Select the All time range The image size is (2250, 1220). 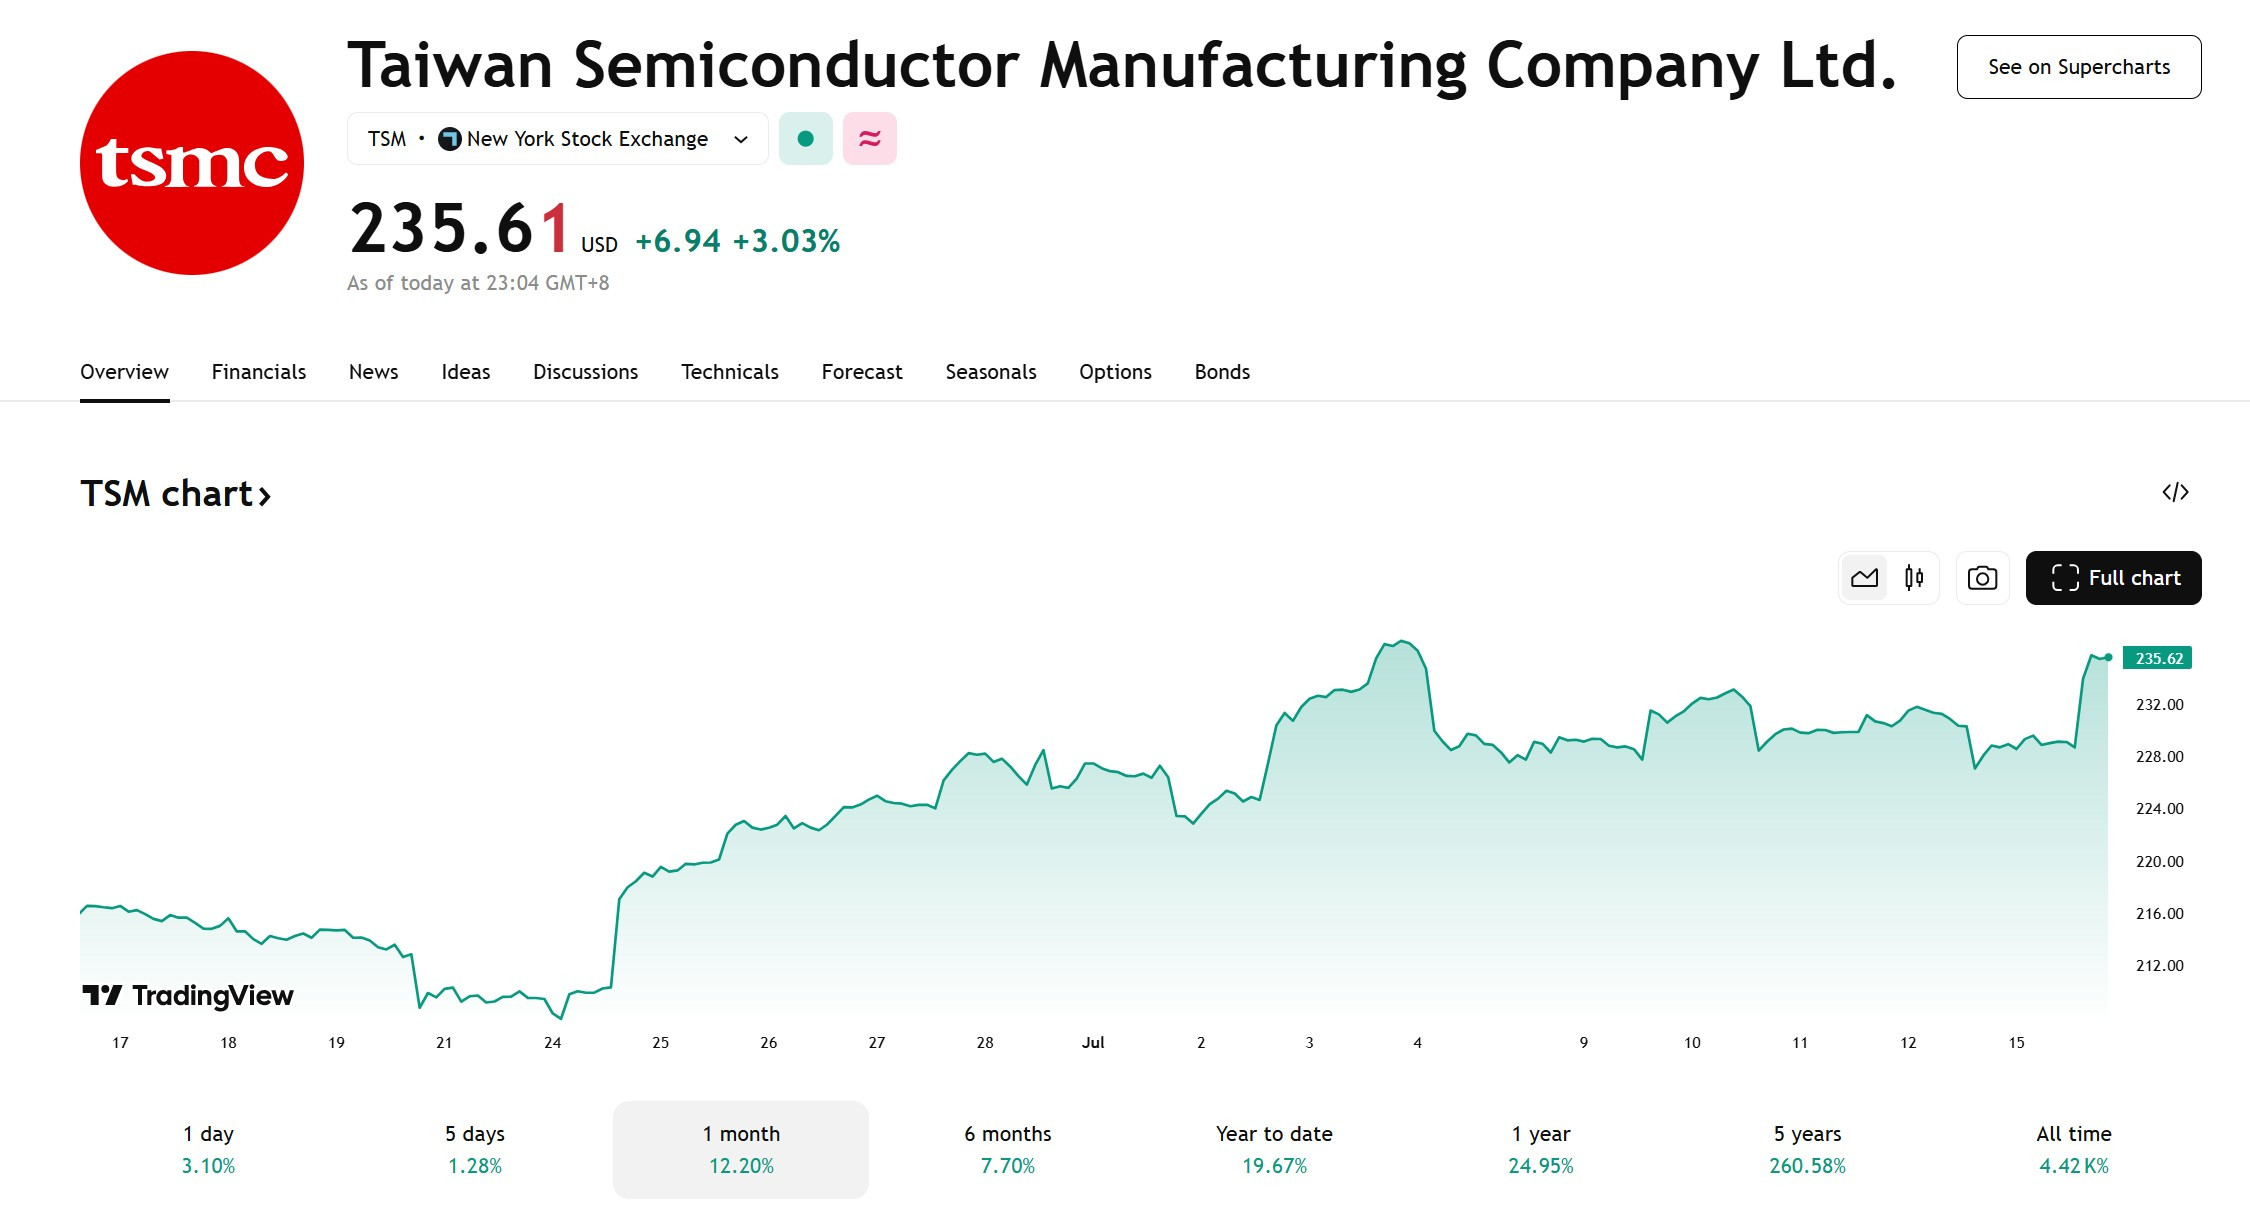pos(2074,1150)
